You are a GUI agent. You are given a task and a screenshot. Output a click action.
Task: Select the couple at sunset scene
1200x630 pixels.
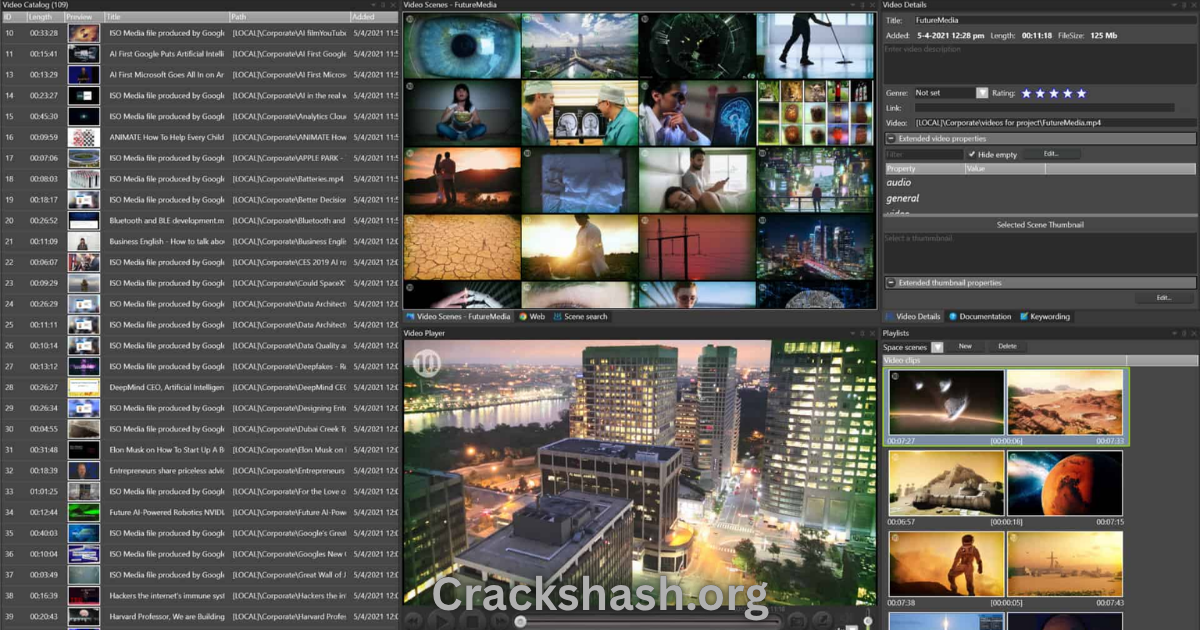[461, 181]
